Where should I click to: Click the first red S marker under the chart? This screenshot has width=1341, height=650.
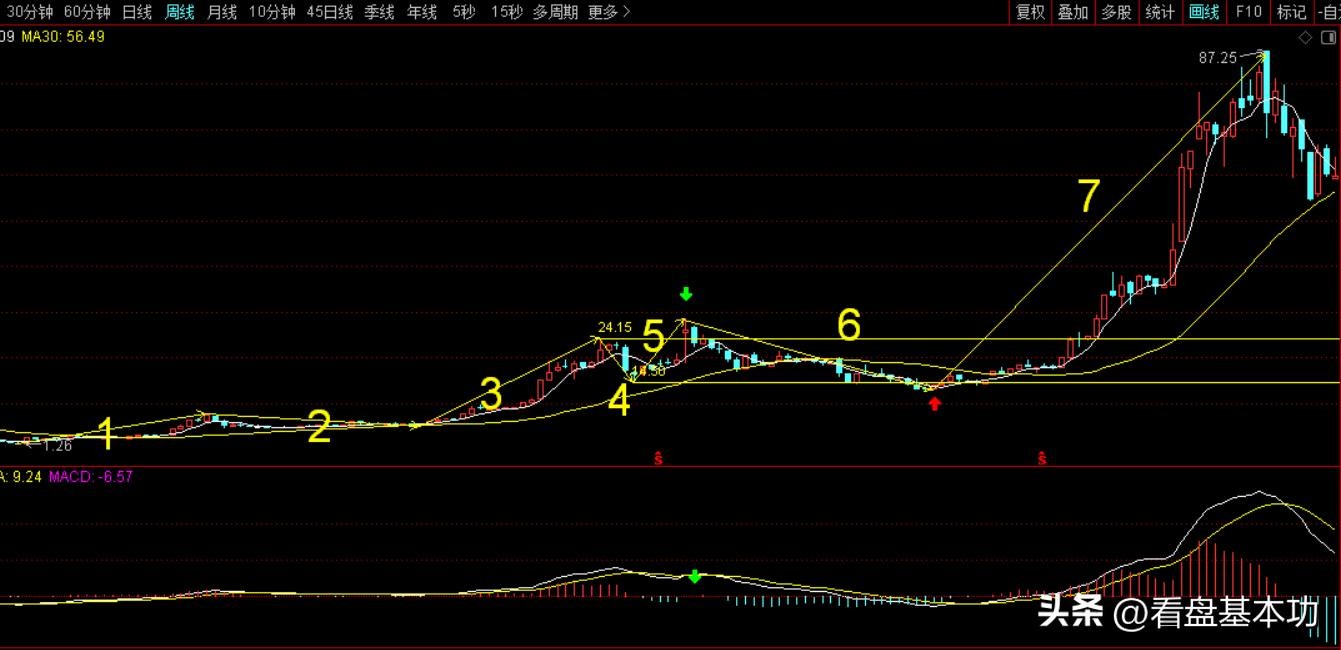658,459
